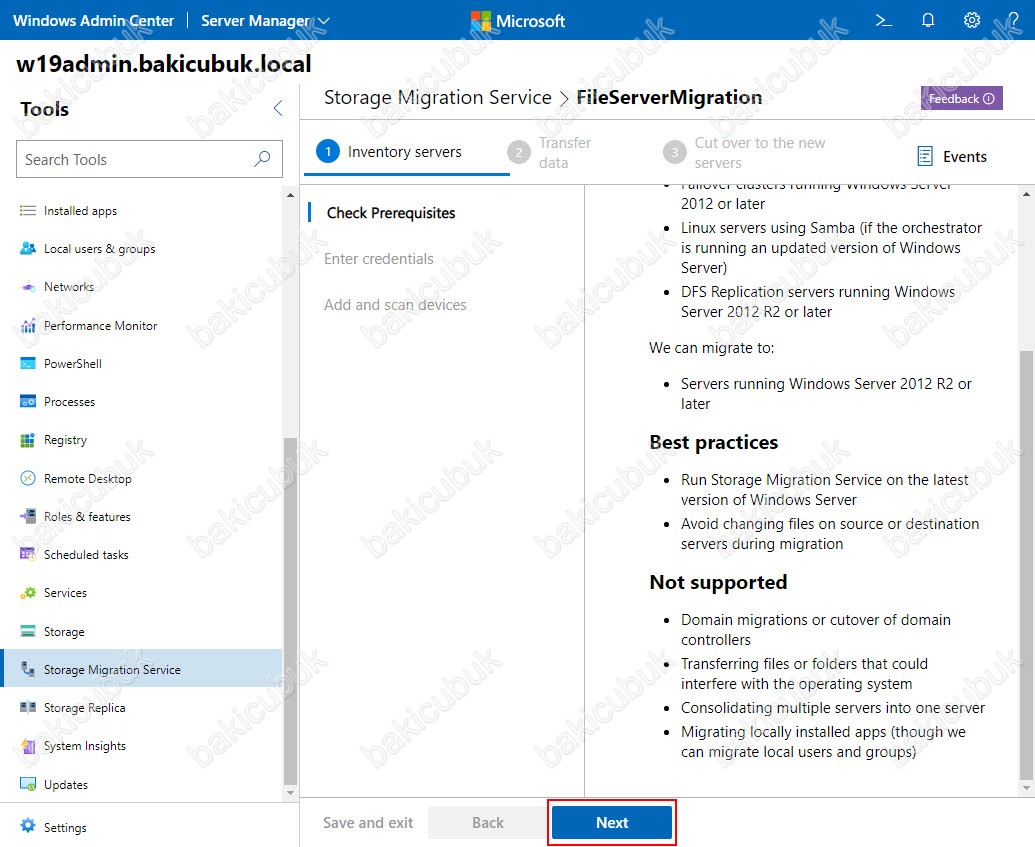Click the Back button

pos(488,823)
